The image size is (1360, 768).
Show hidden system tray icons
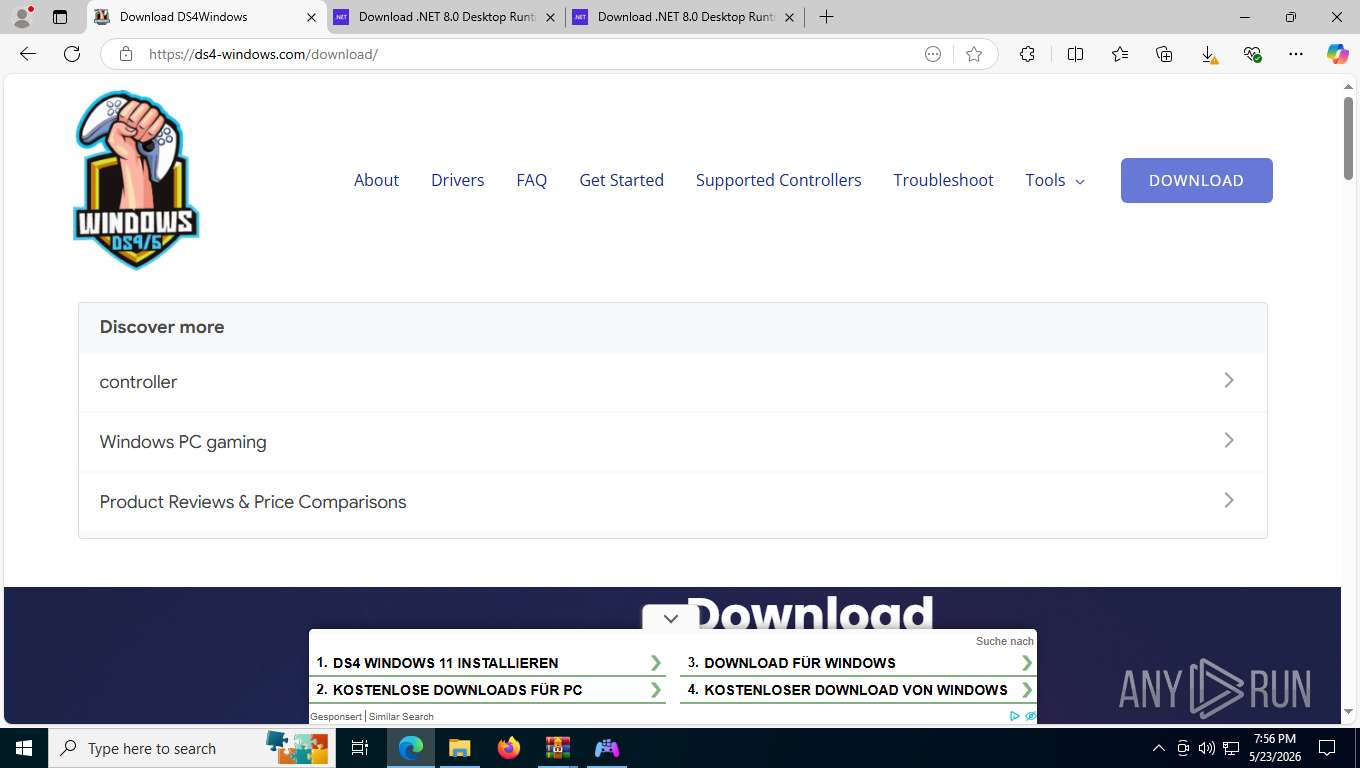pyautogui.click(x=1159, y=748)
